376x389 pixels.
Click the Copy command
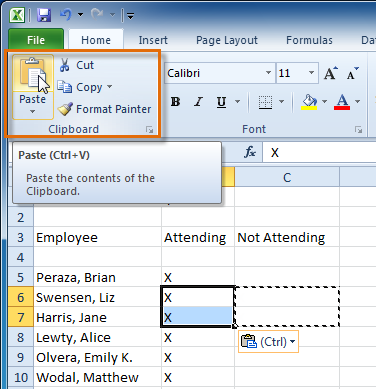click(80, 87)
